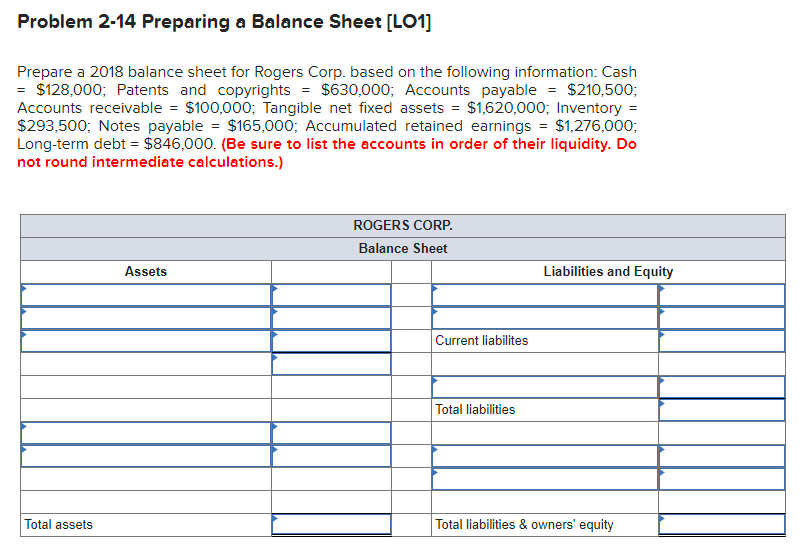809x559 pixels.
Task: Select the last asset amount field above Total assets
Action: [331, 456]
